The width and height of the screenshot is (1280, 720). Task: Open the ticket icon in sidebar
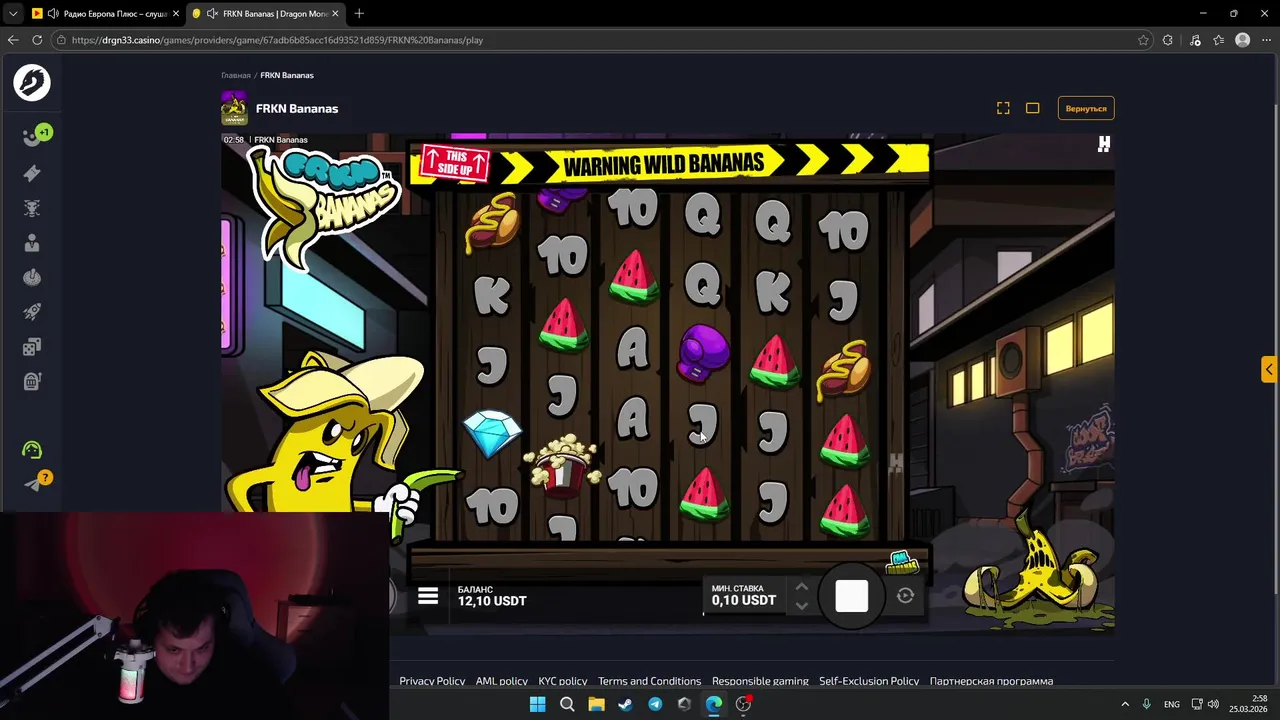[32, 173]
